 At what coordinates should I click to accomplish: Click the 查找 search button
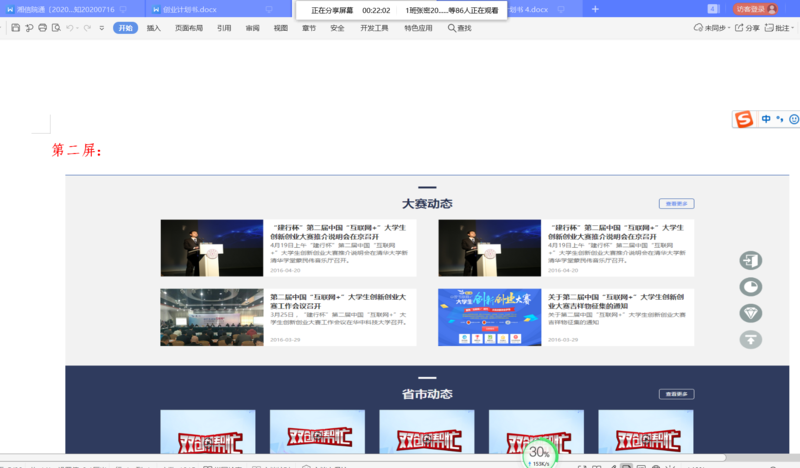(x=460, y=28)
